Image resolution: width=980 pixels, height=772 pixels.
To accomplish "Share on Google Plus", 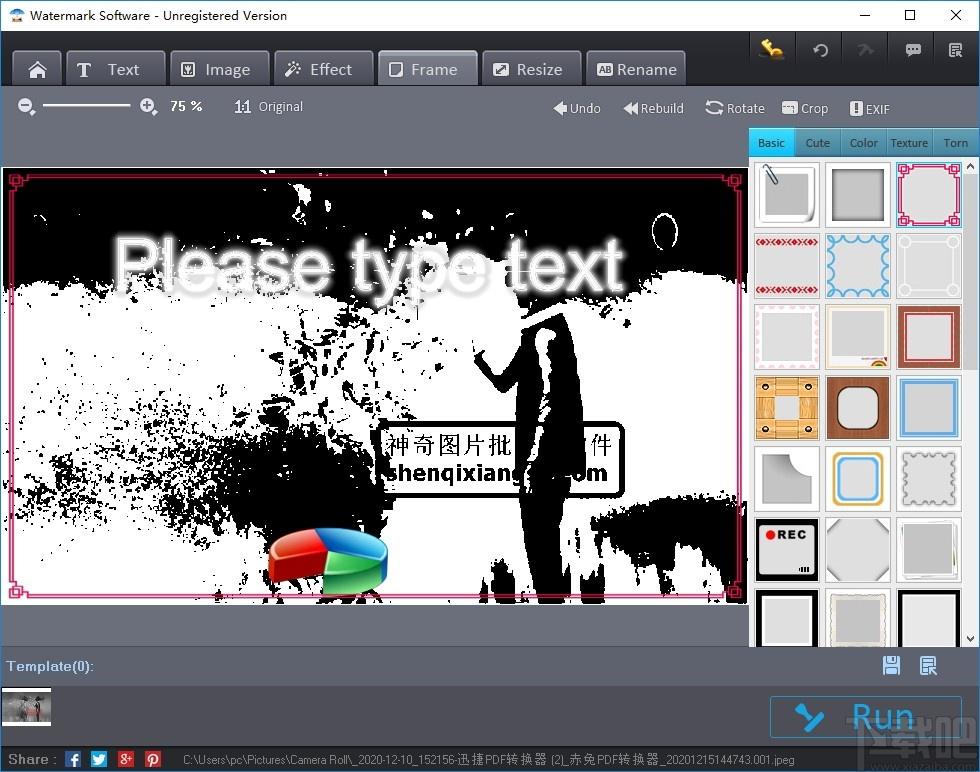I will point(126,759).
